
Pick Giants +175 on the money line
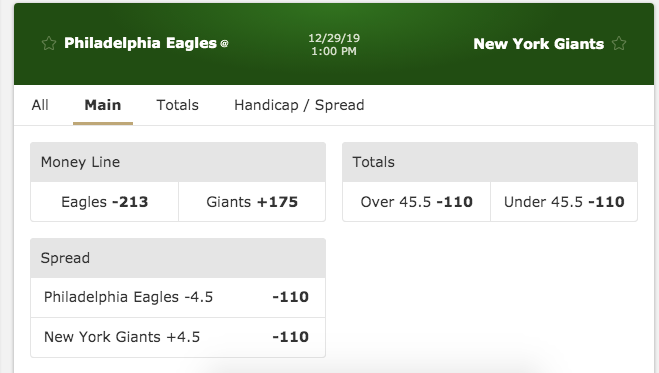252,202
